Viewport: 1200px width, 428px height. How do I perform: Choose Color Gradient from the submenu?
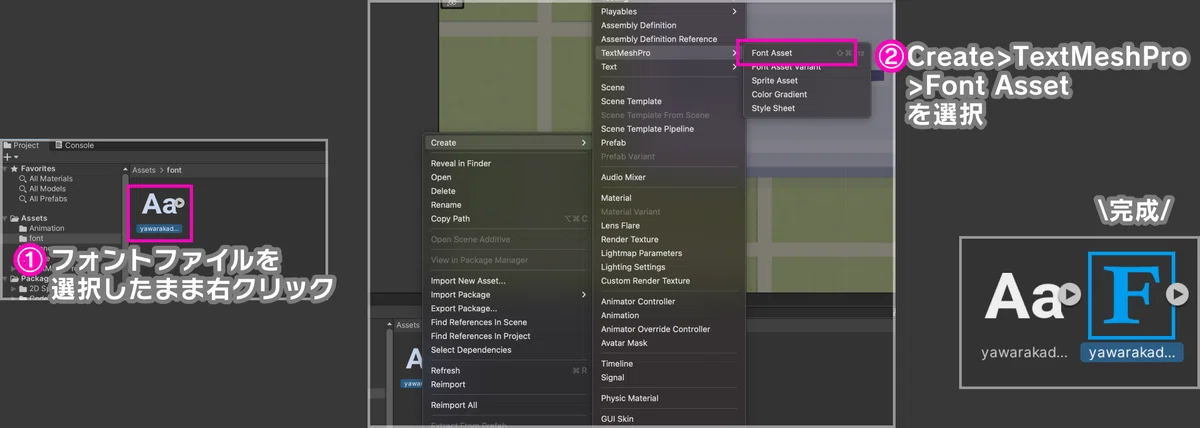[779, 94]
